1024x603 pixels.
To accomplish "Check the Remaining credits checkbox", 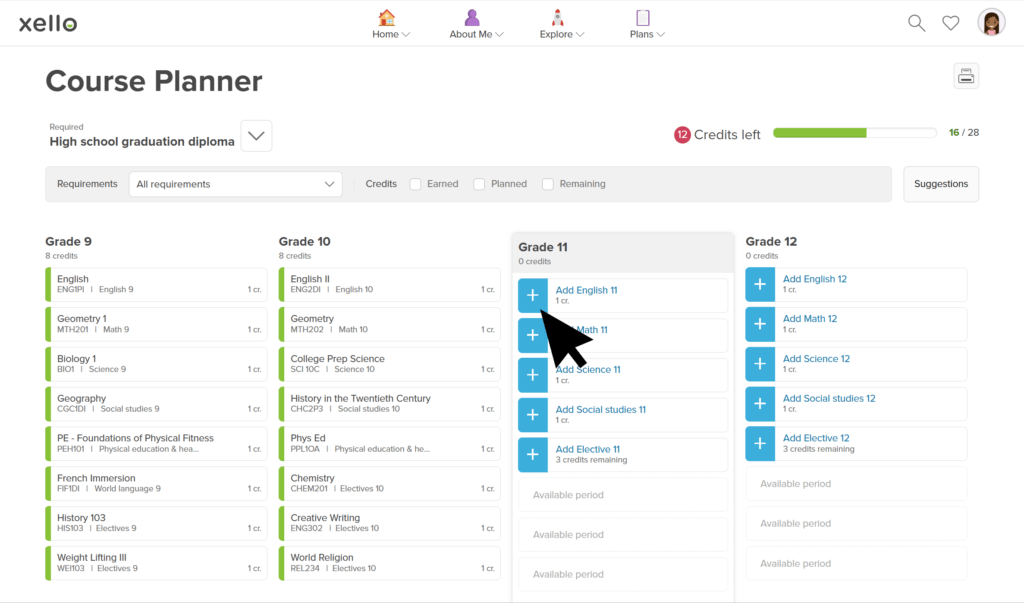I will coord(548,184).
